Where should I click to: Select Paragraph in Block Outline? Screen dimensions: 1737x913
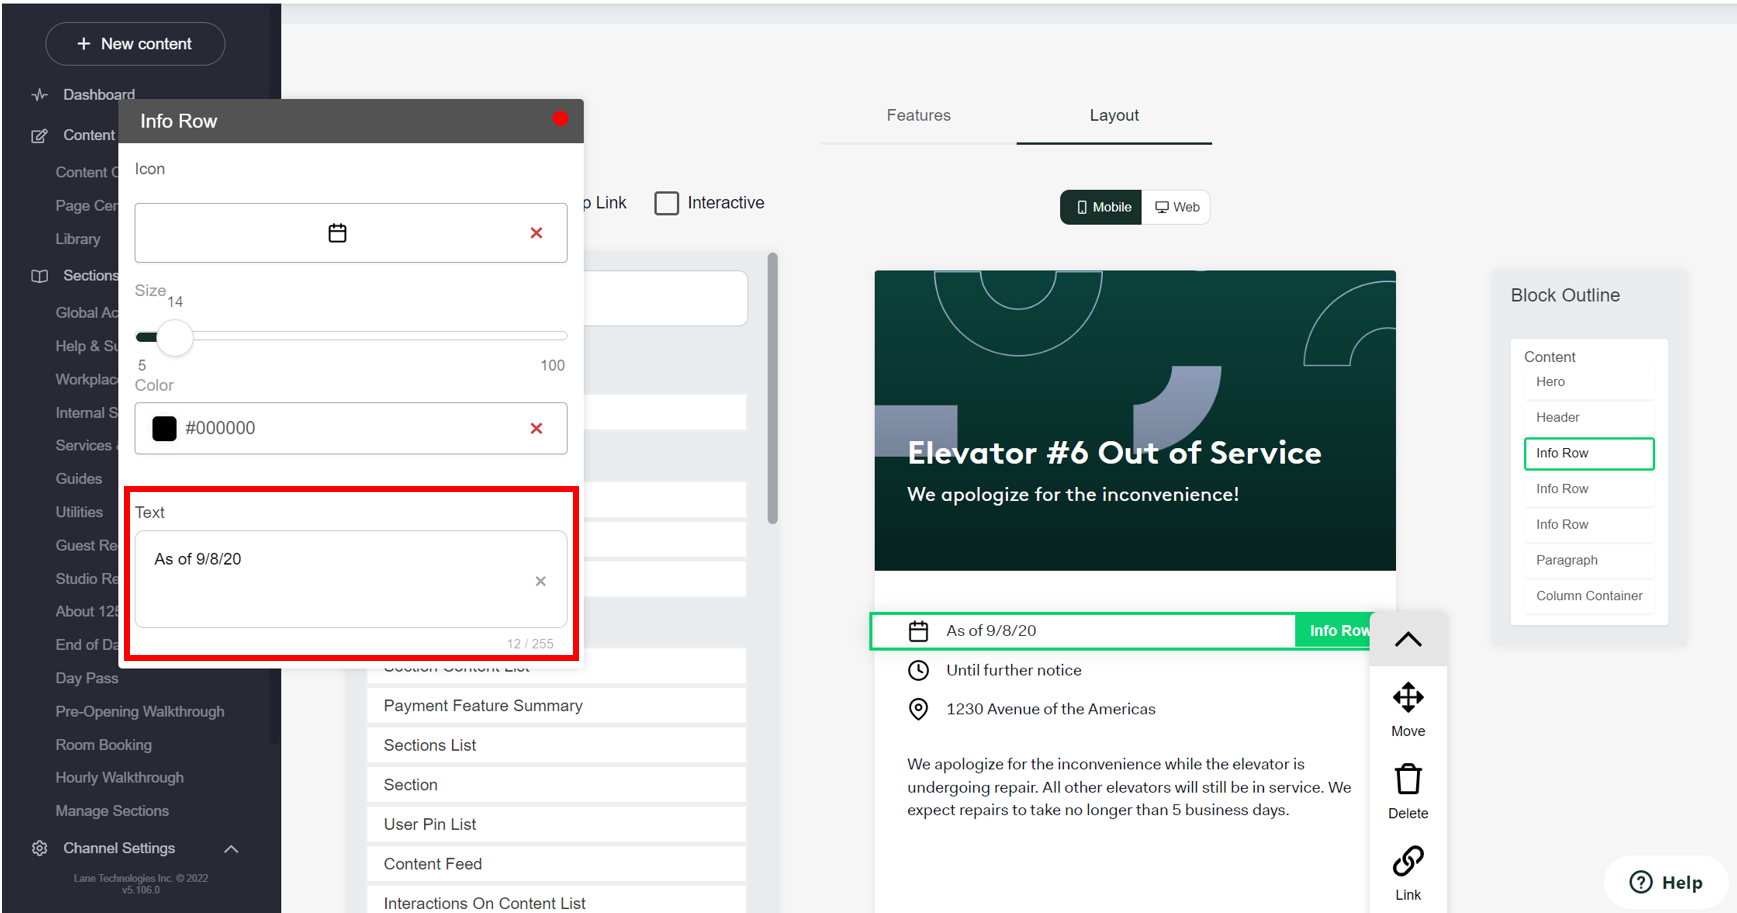[1566, 560]
